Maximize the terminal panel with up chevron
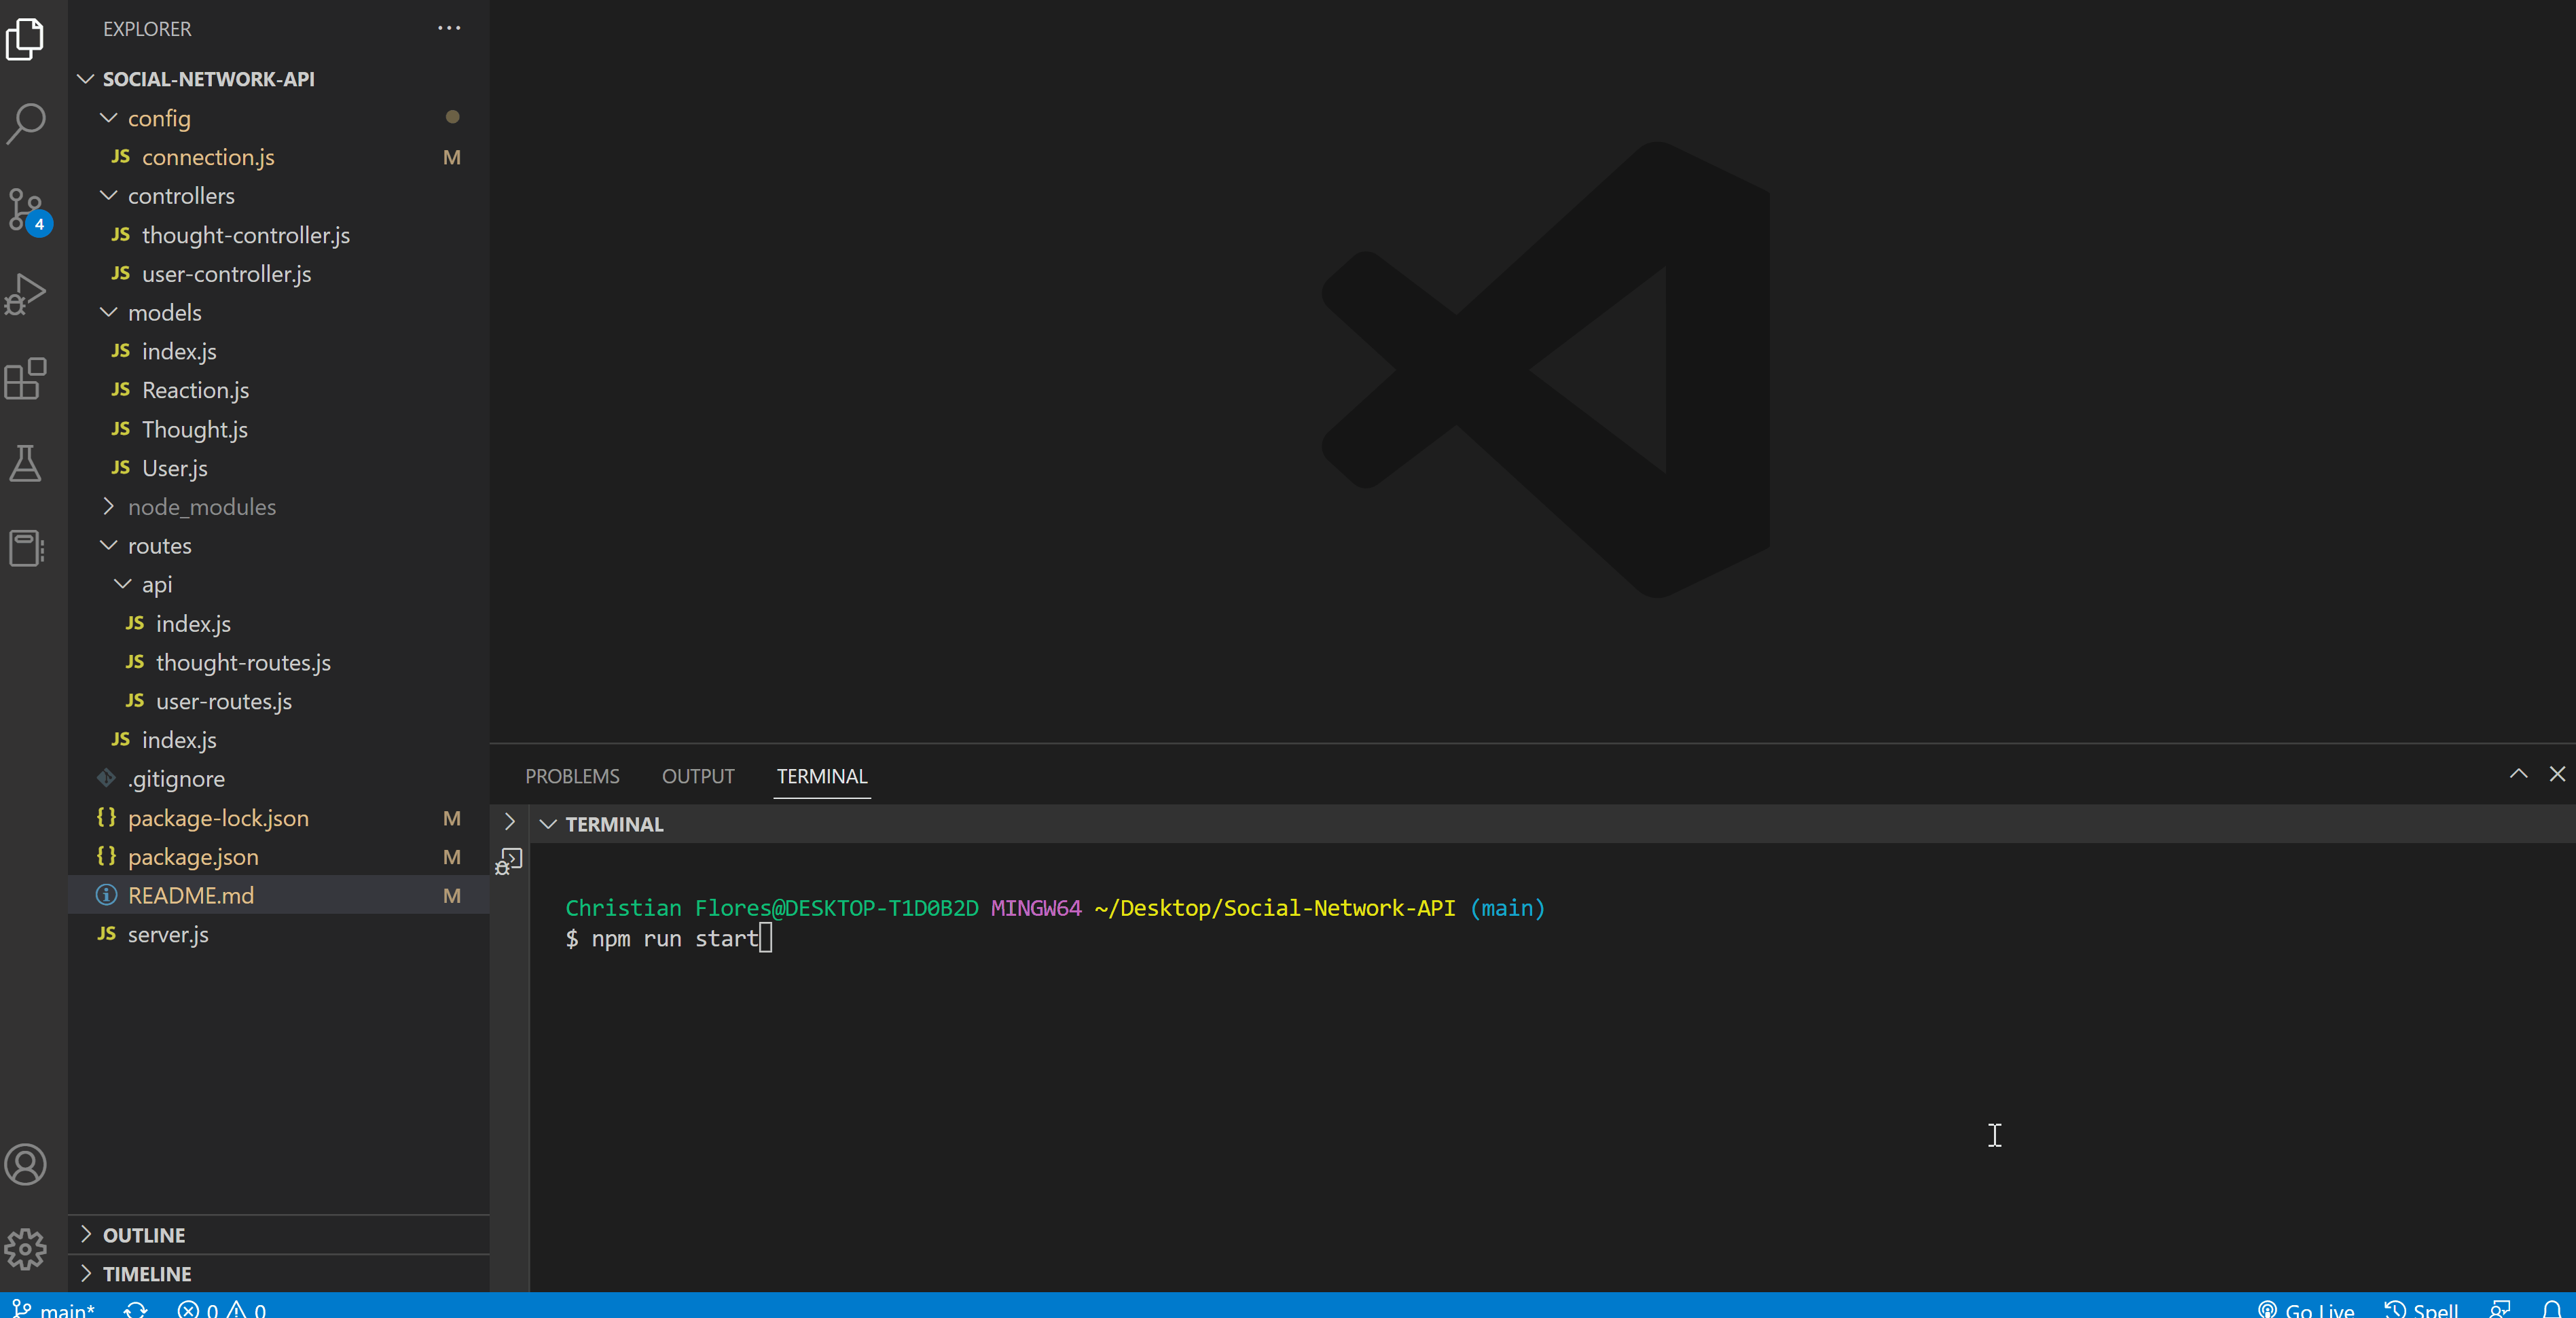This screenshot has width=2576, height=1318. tap(2518, 774)
